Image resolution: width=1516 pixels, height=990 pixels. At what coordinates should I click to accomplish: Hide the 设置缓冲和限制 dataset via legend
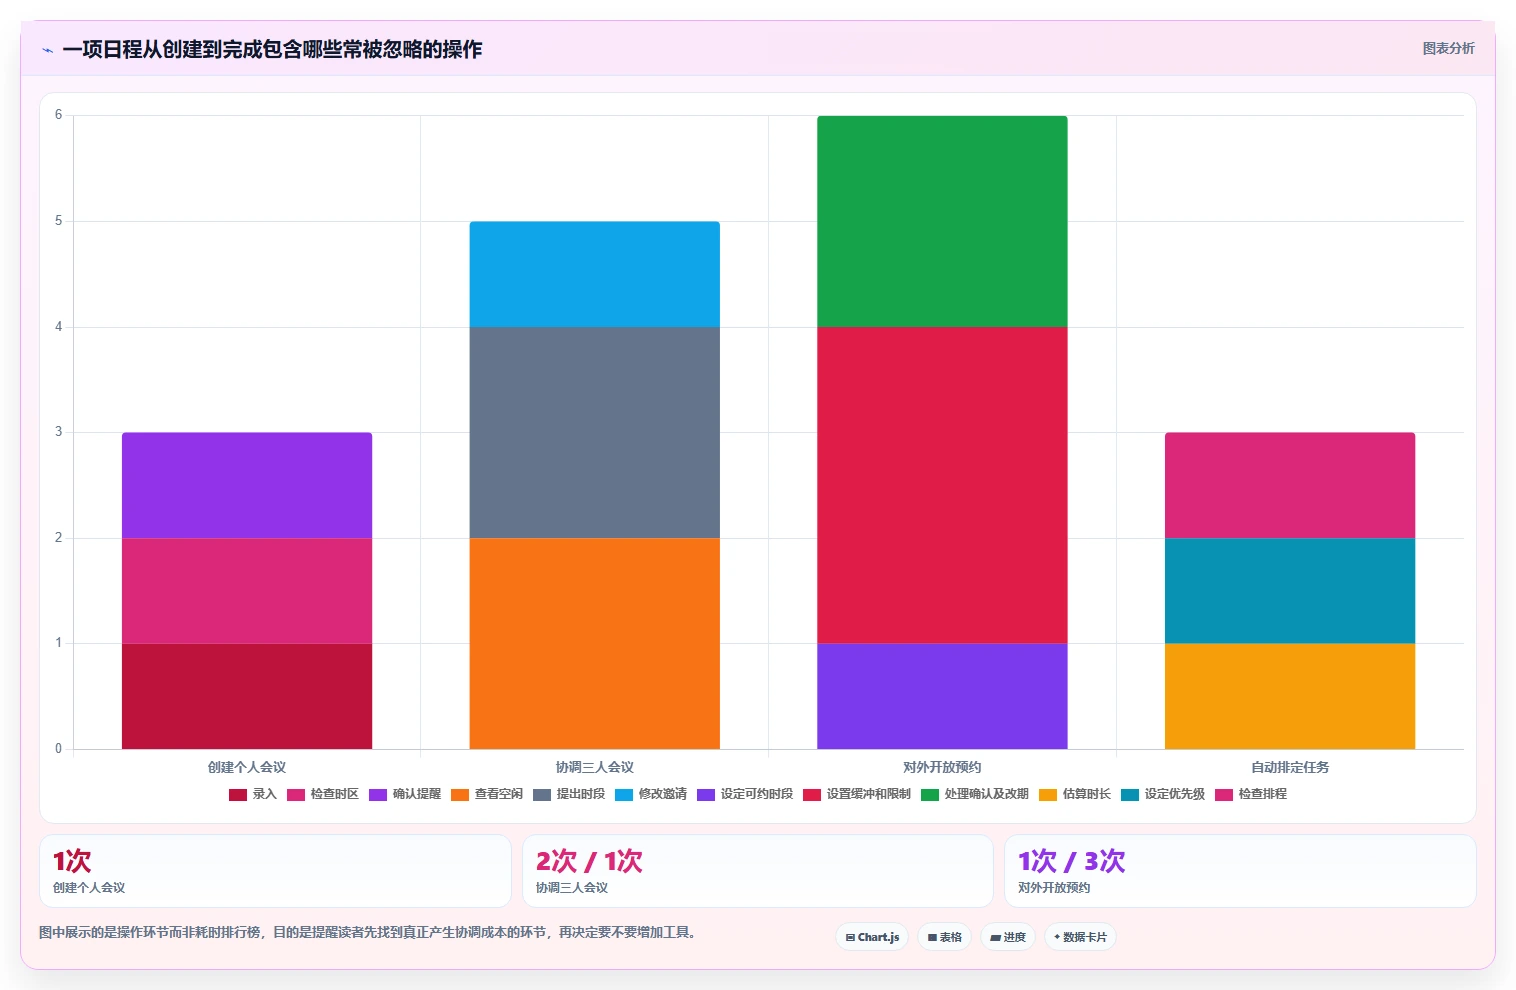(x=857, y=794)
